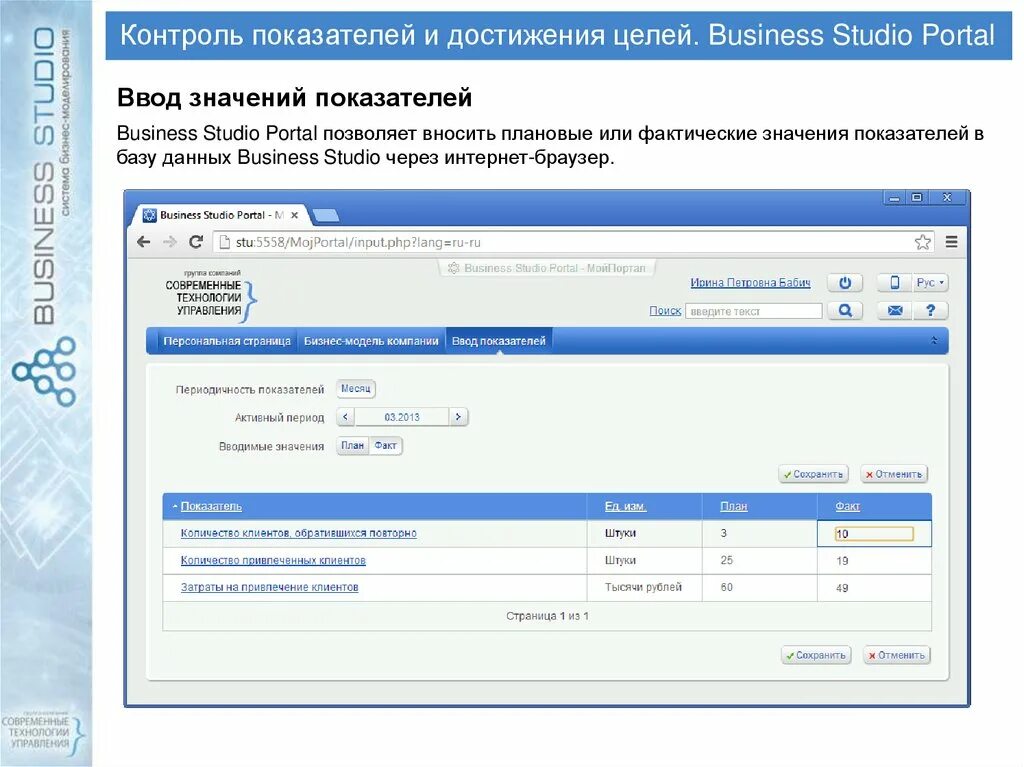Image resolution: width=1024 pixels, height=767 pixels.
Task: Open the Бизнес-модель компании tab
Action: pyautogui.click(x=371, y=341)
